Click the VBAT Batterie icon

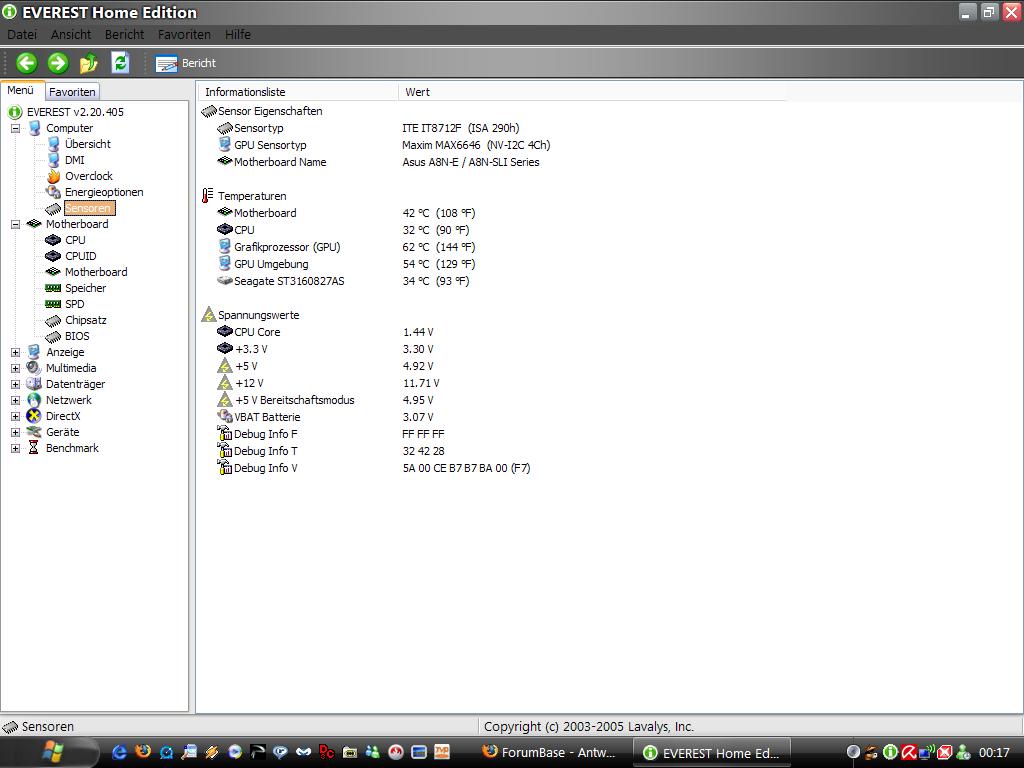pyautogui.click(x=225, y=417)
